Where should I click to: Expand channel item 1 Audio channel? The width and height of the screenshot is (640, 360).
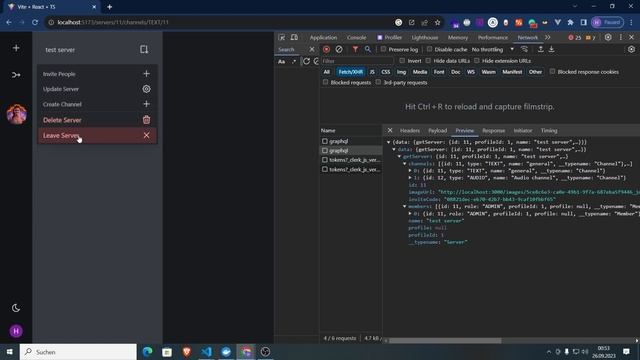[x=410, y=178]
